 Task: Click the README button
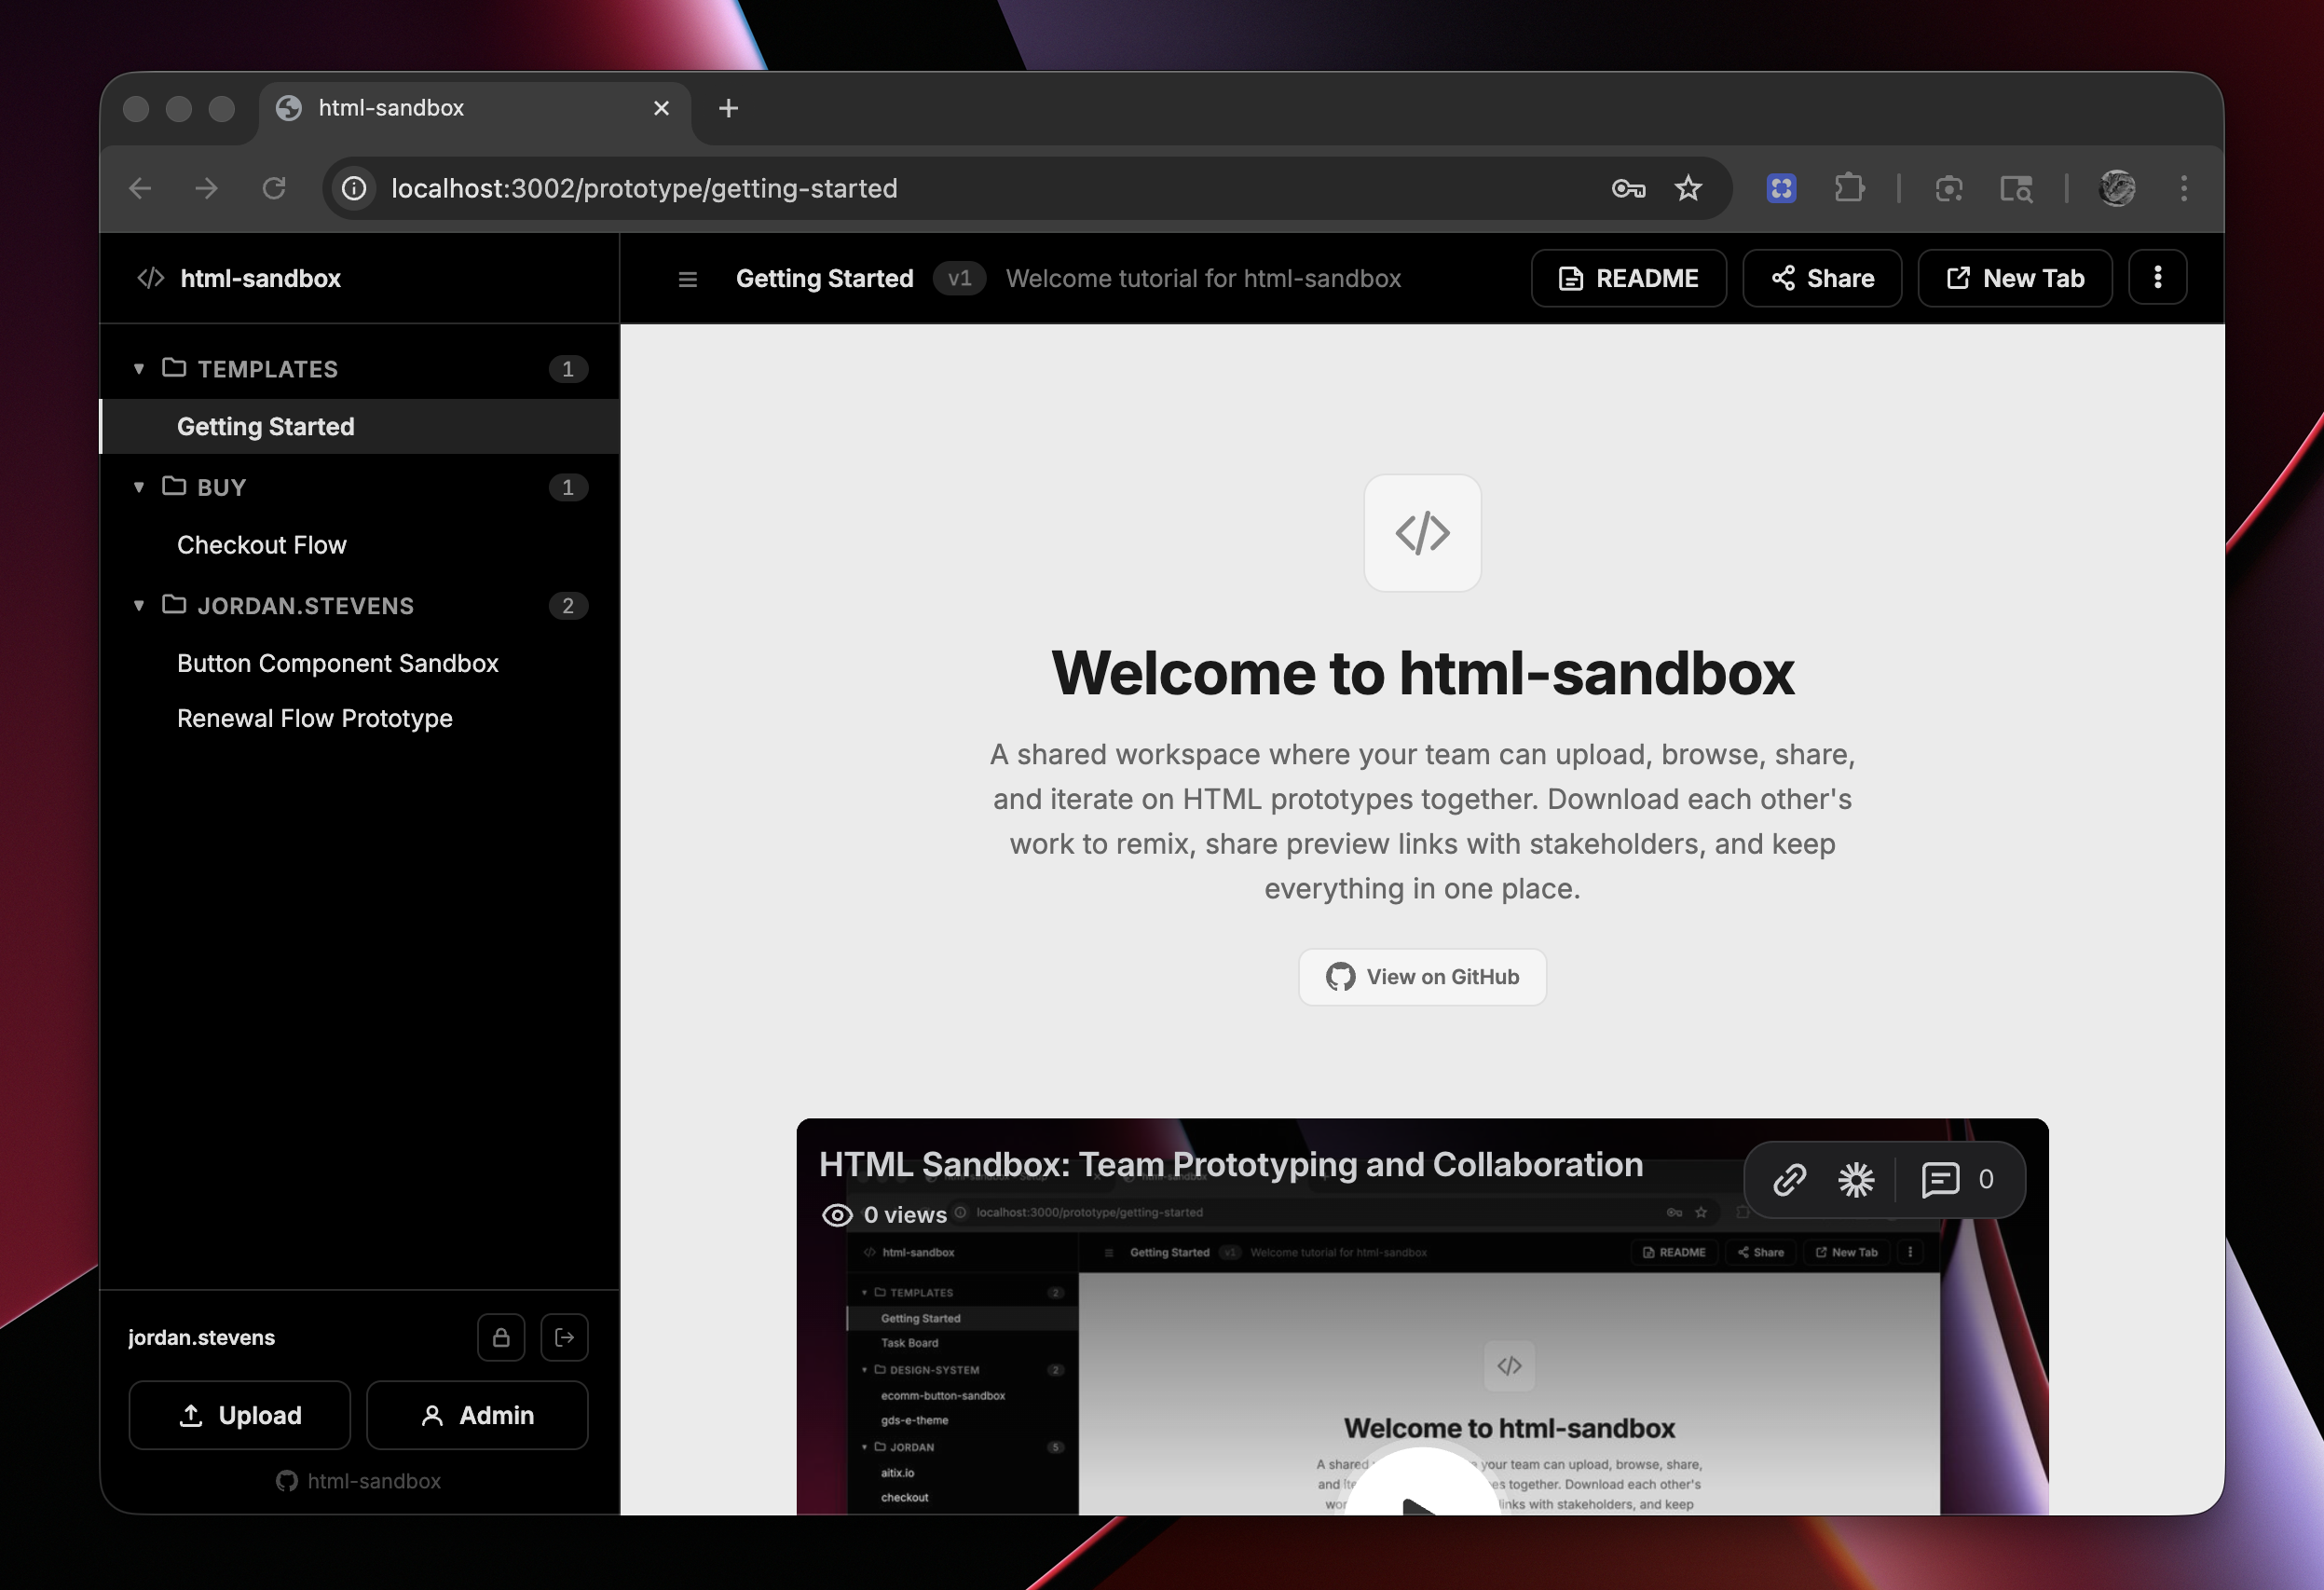tap(1628, 278)
